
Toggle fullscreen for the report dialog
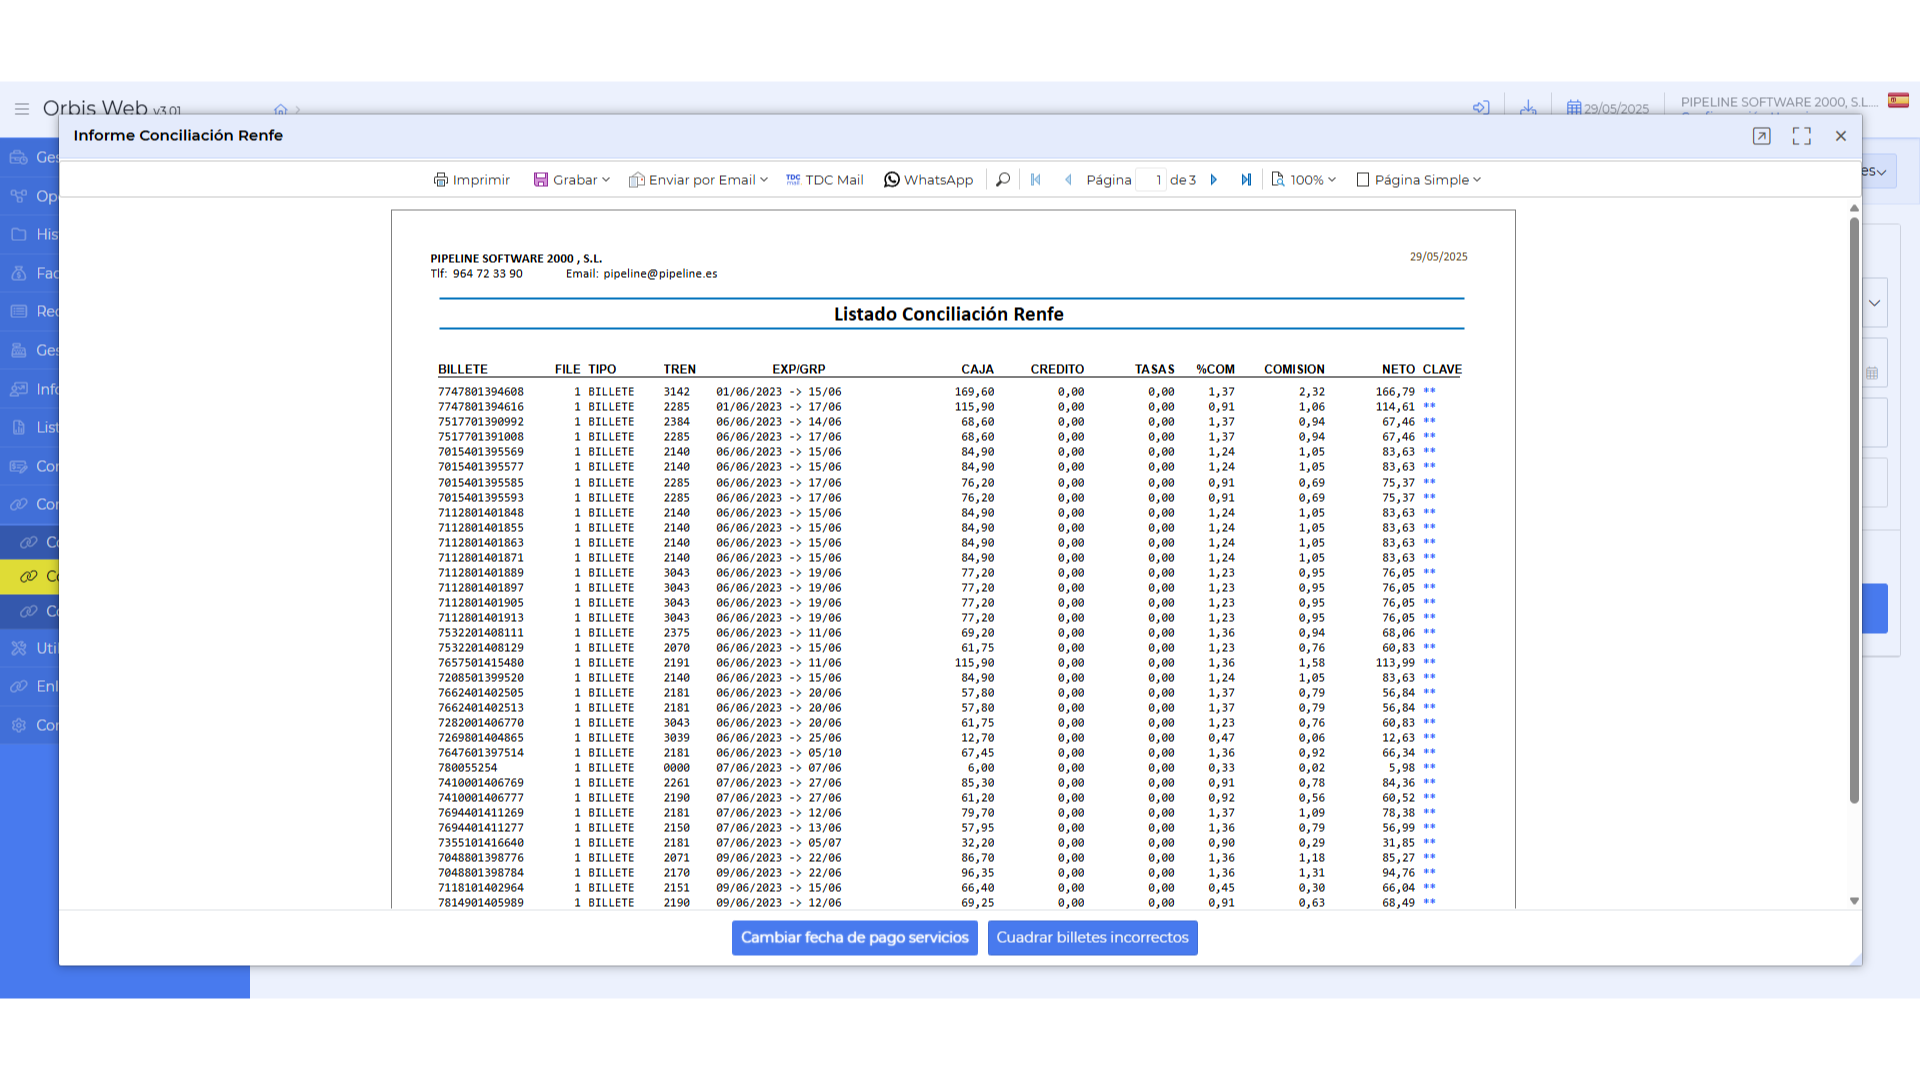(x=1802, y=136)
